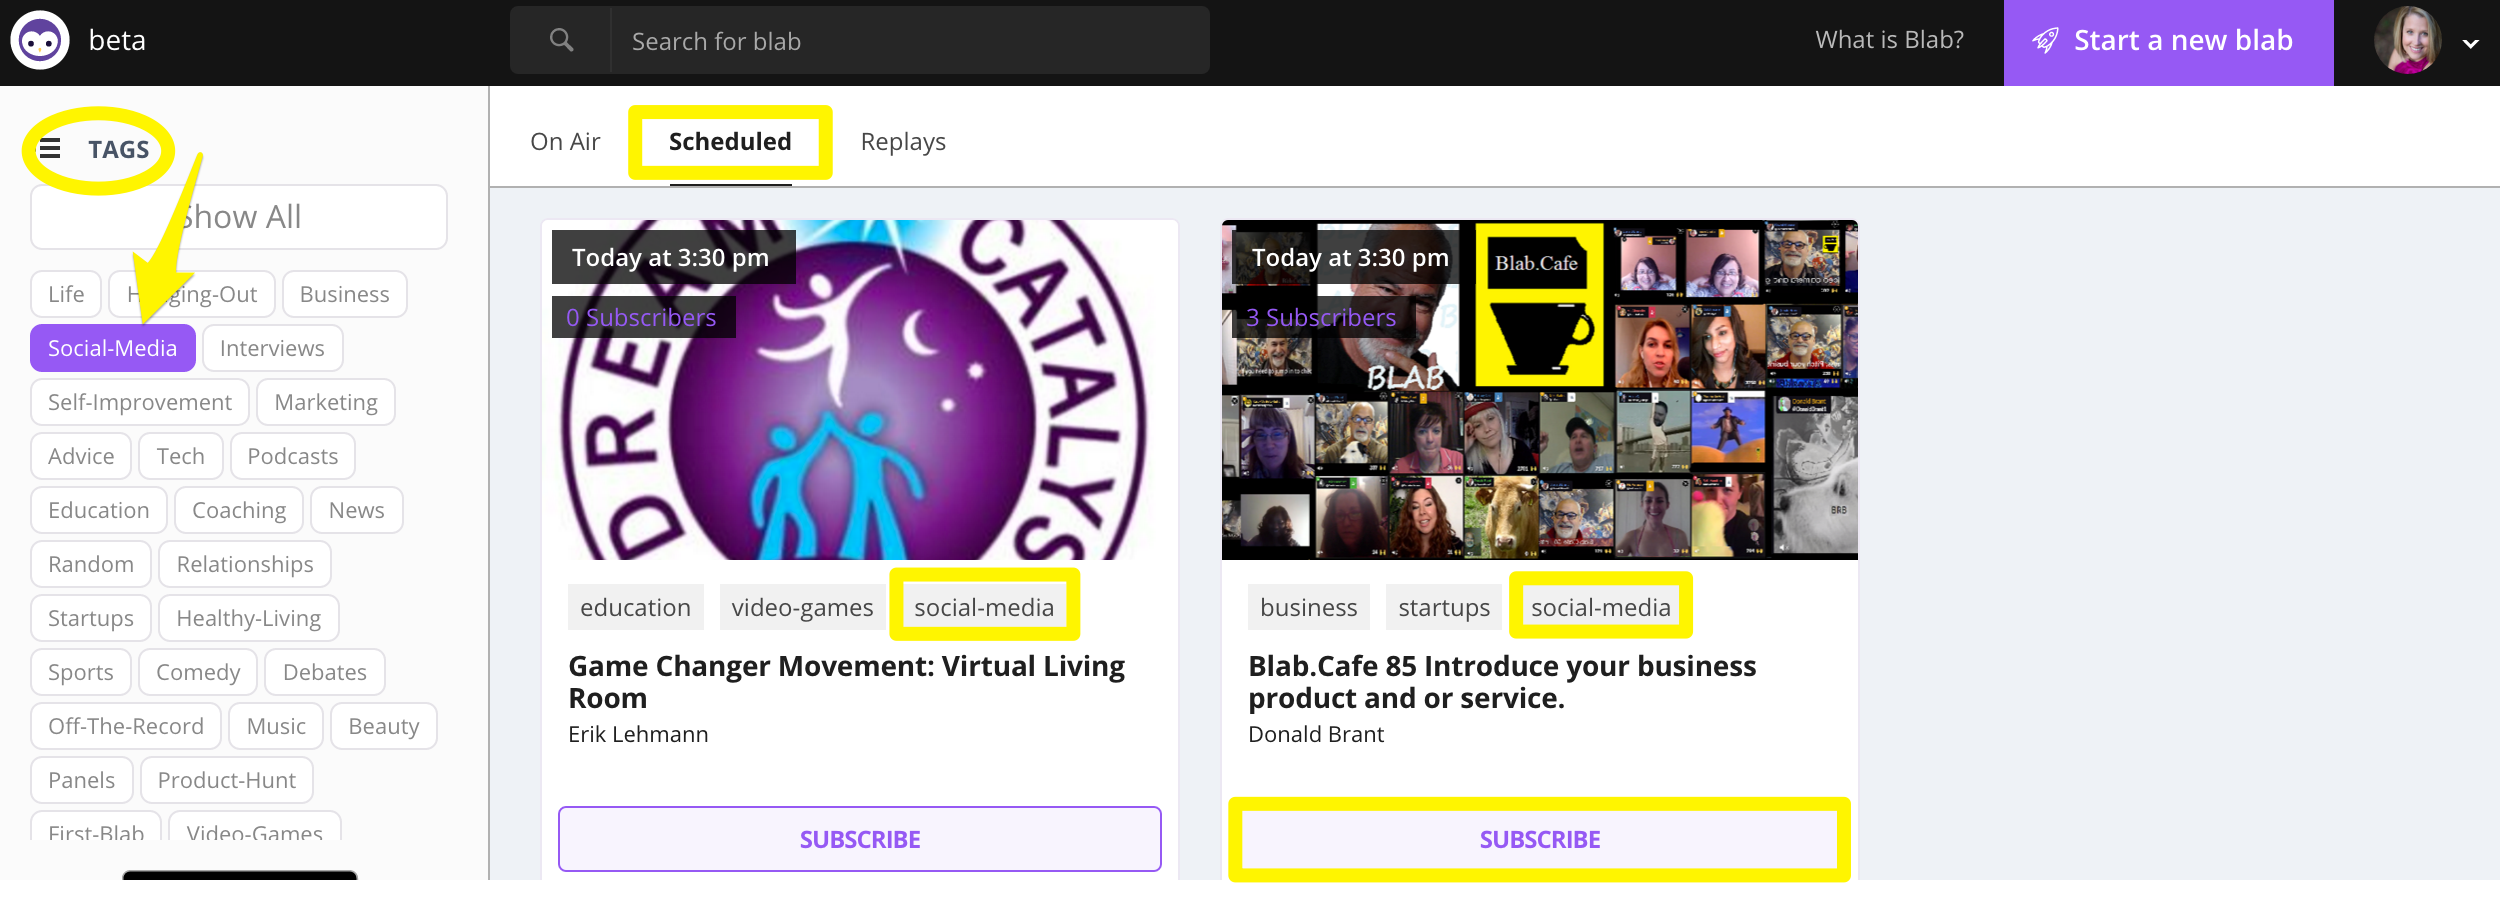Switch to the On Air tab
Screen dimensions: 2500x924
(x=565, y=142)
